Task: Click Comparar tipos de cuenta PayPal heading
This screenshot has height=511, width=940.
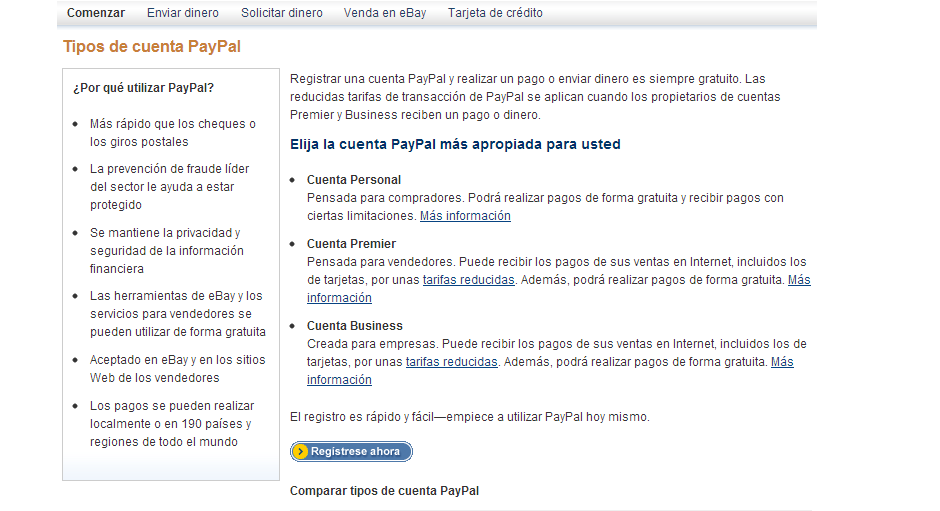Action: pyautogui.click(x=384, y=491)
